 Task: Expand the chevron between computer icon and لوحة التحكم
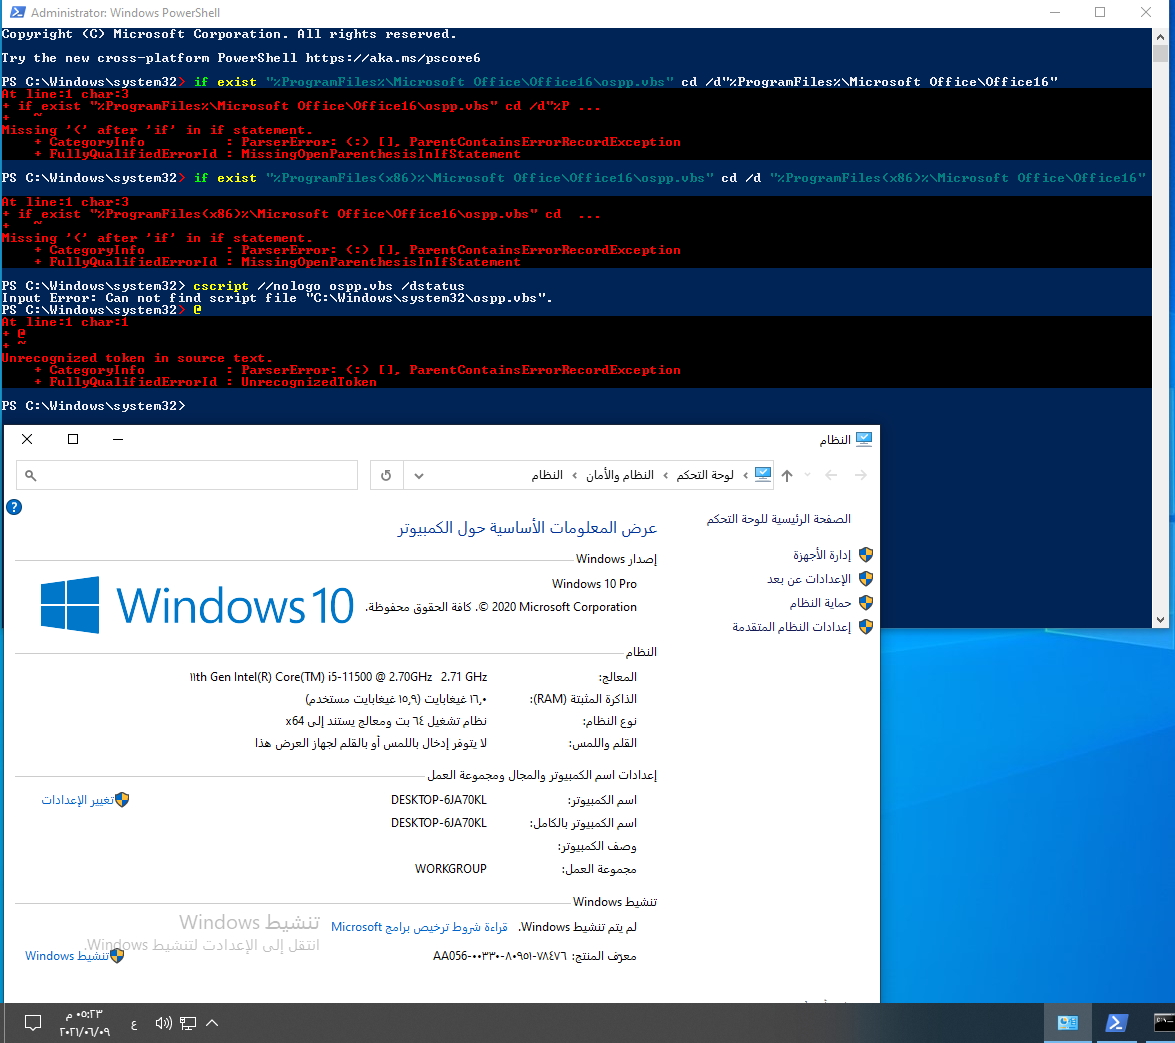coord(745,475)
